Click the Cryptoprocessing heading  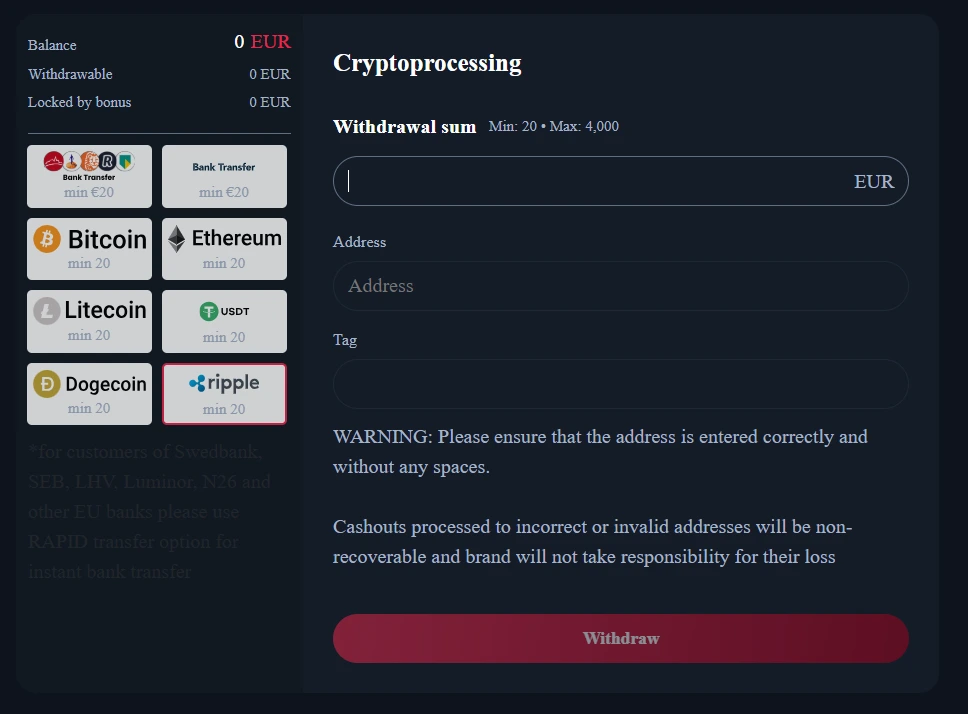tap(426, 63)
